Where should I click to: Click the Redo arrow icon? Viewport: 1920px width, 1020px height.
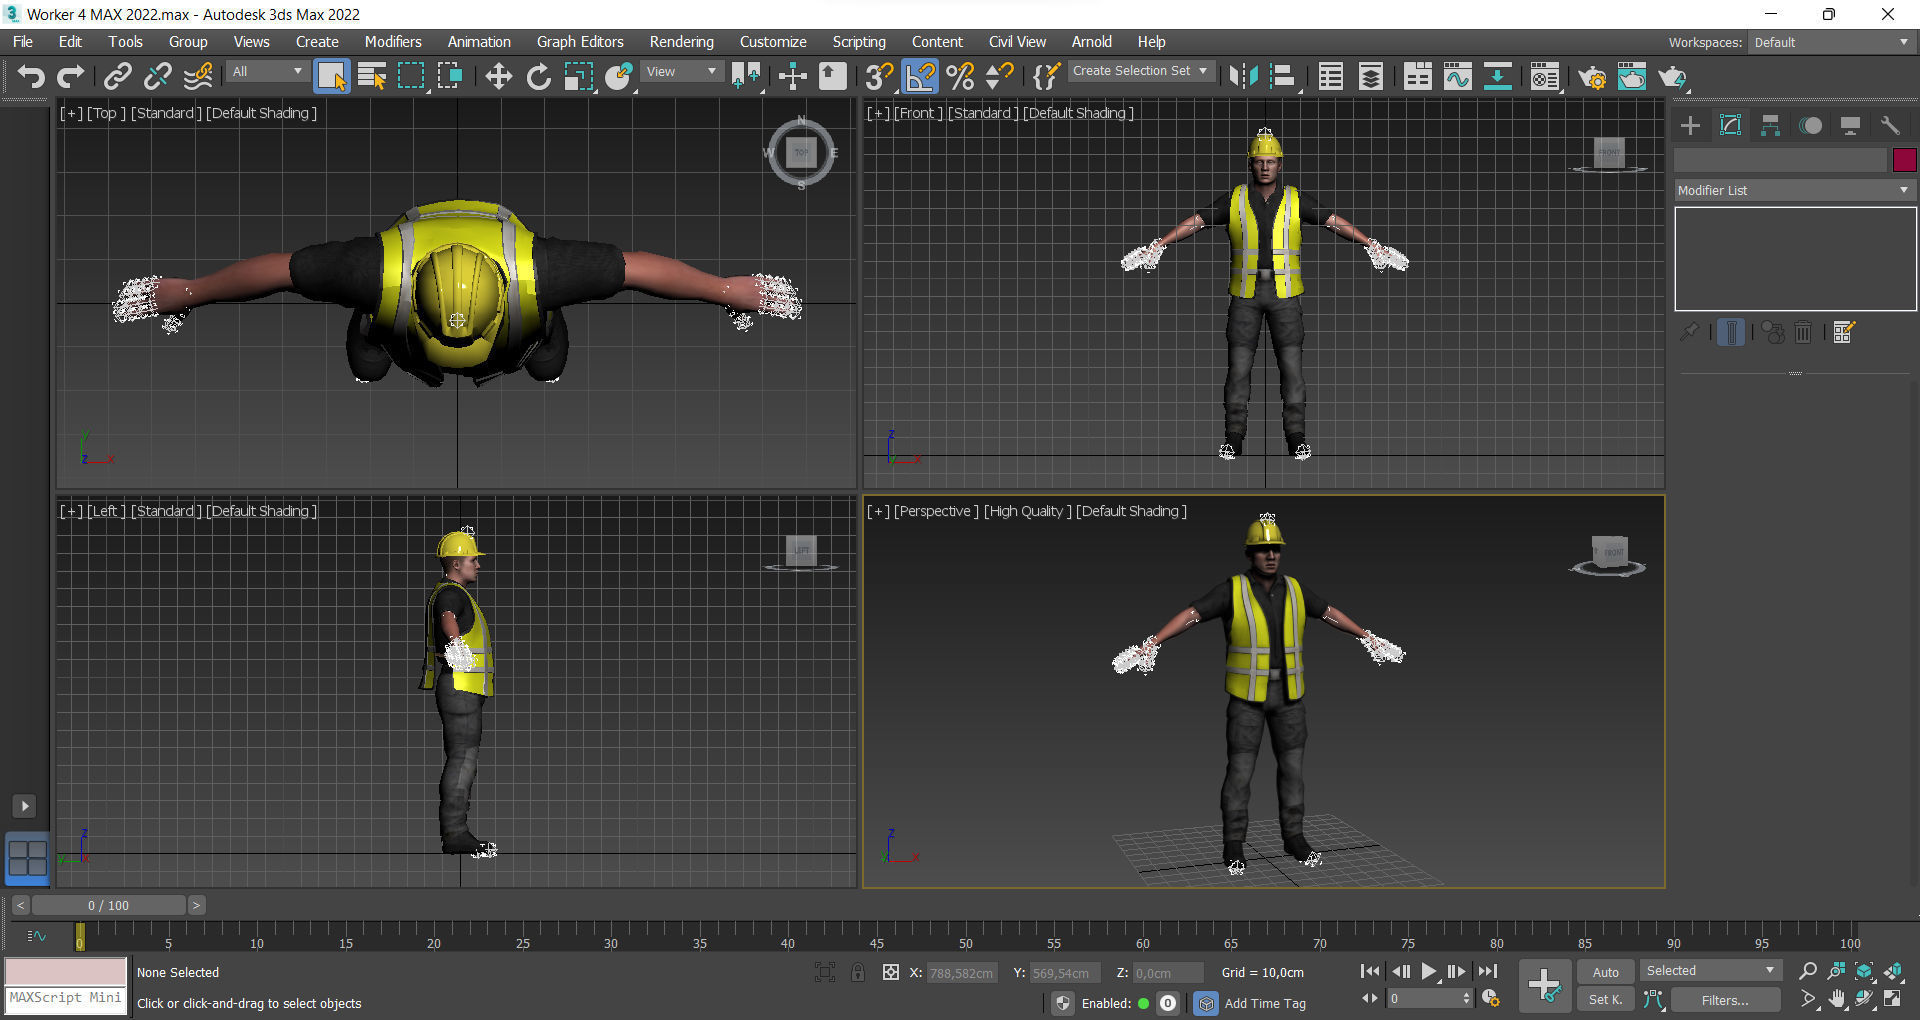point(70,76)
